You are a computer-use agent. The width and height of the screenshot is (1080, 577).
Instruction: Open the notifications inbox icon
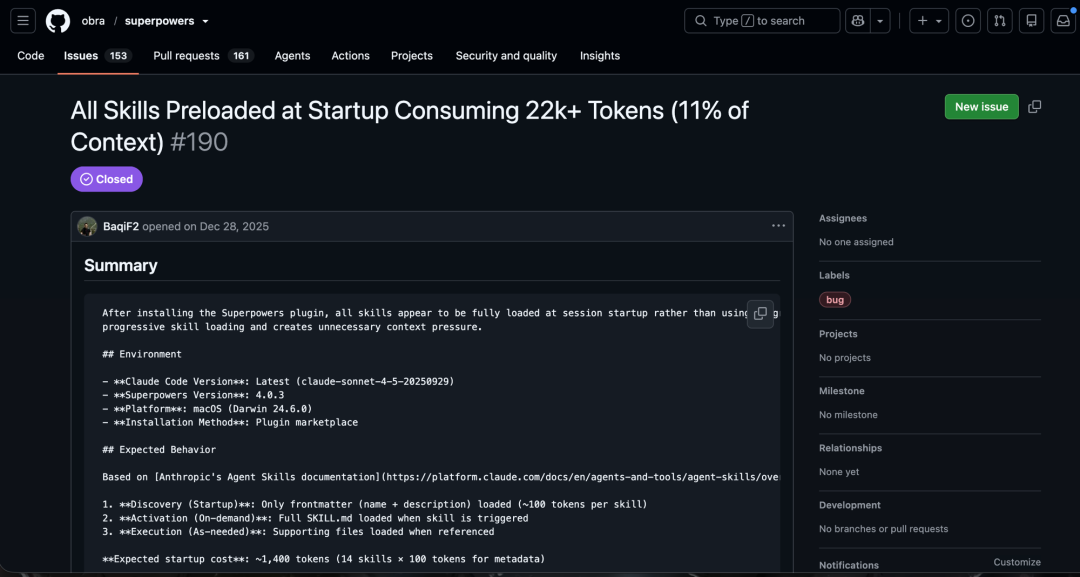pyautogui.click(x=1063, y=21)
